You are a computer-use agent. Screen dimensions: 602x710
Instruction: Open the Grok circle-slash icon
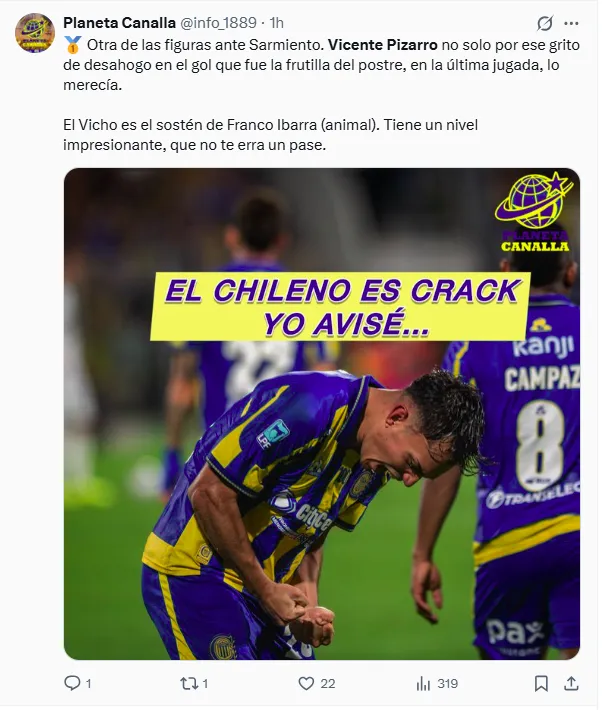pyautogui.click(x=544, y=23)
